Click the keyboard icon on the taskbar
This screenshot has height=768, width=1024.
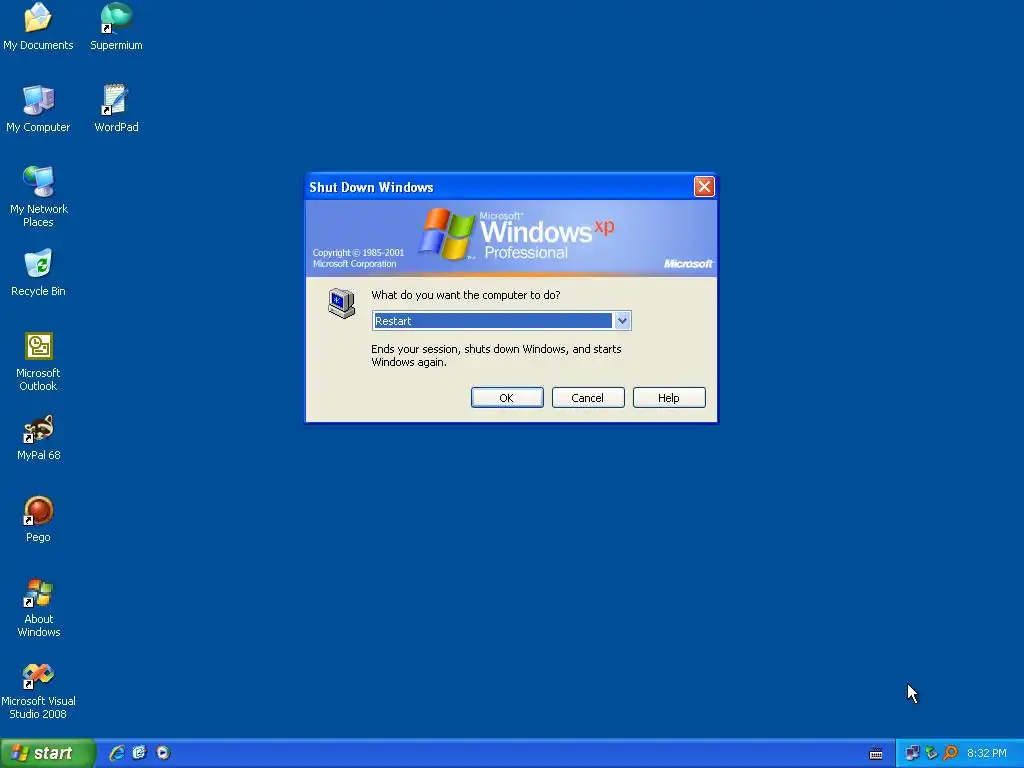coord(876,754)
